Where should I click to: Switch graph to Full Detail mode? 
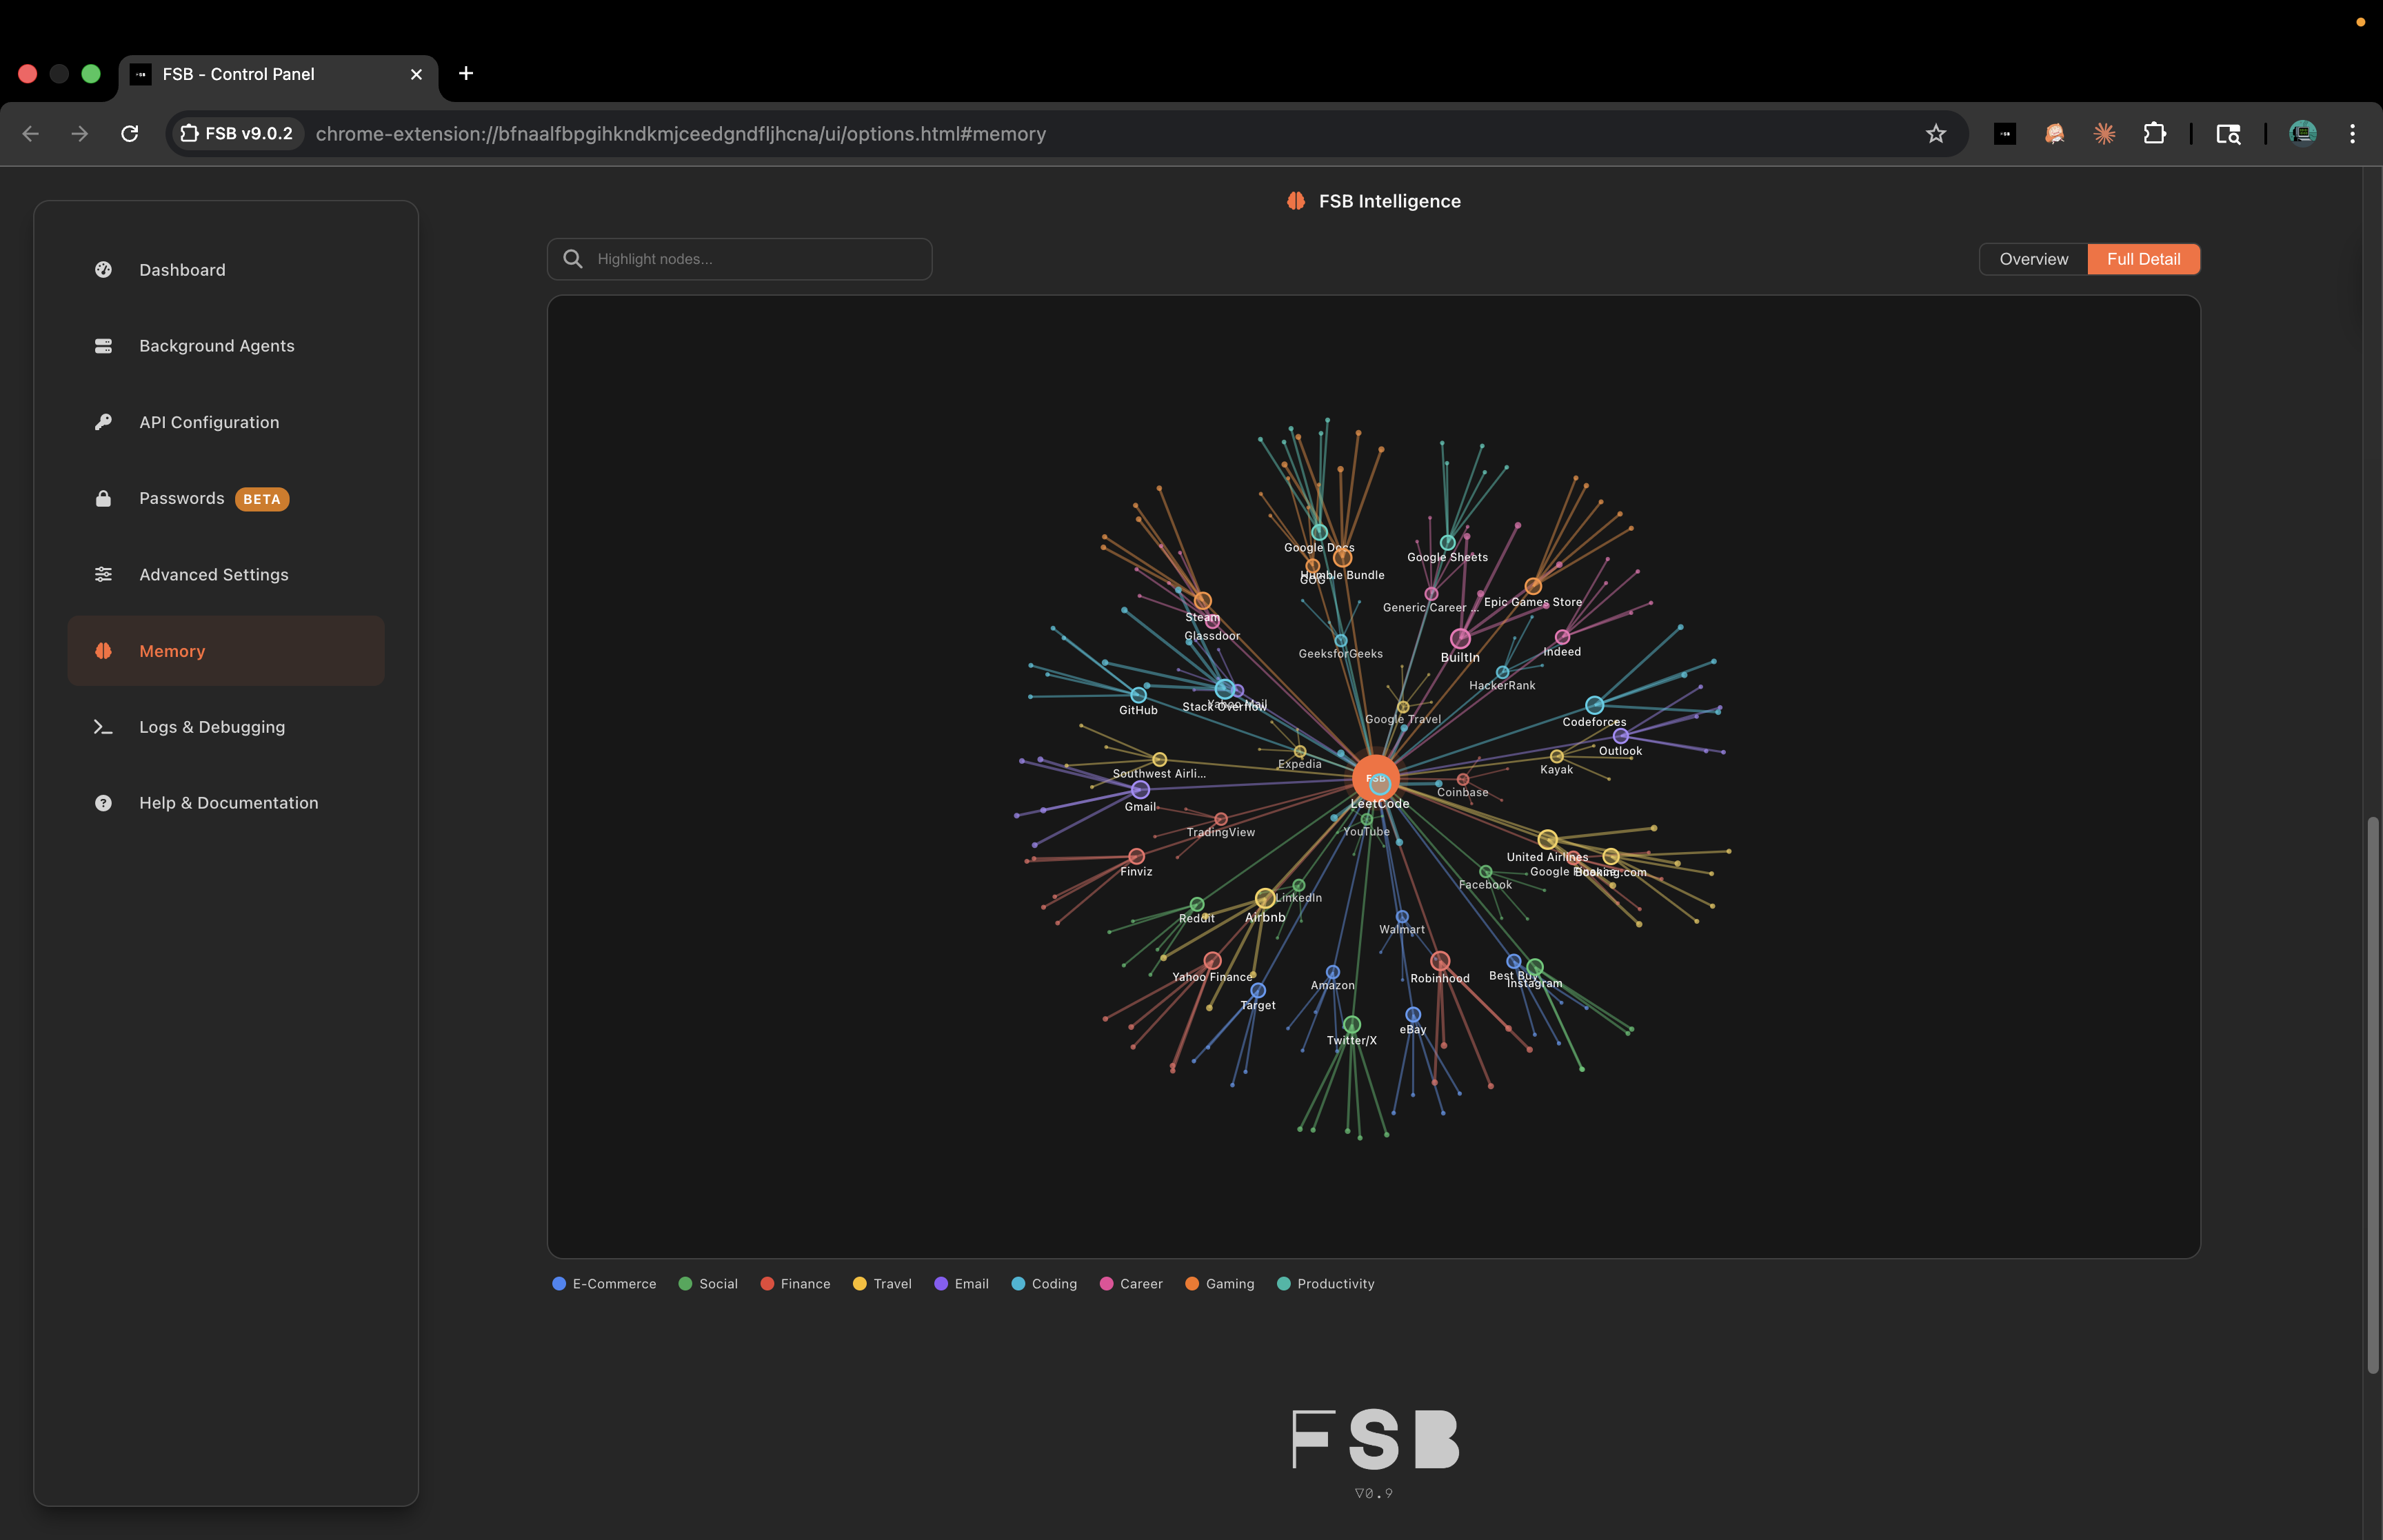point(2143,259)
